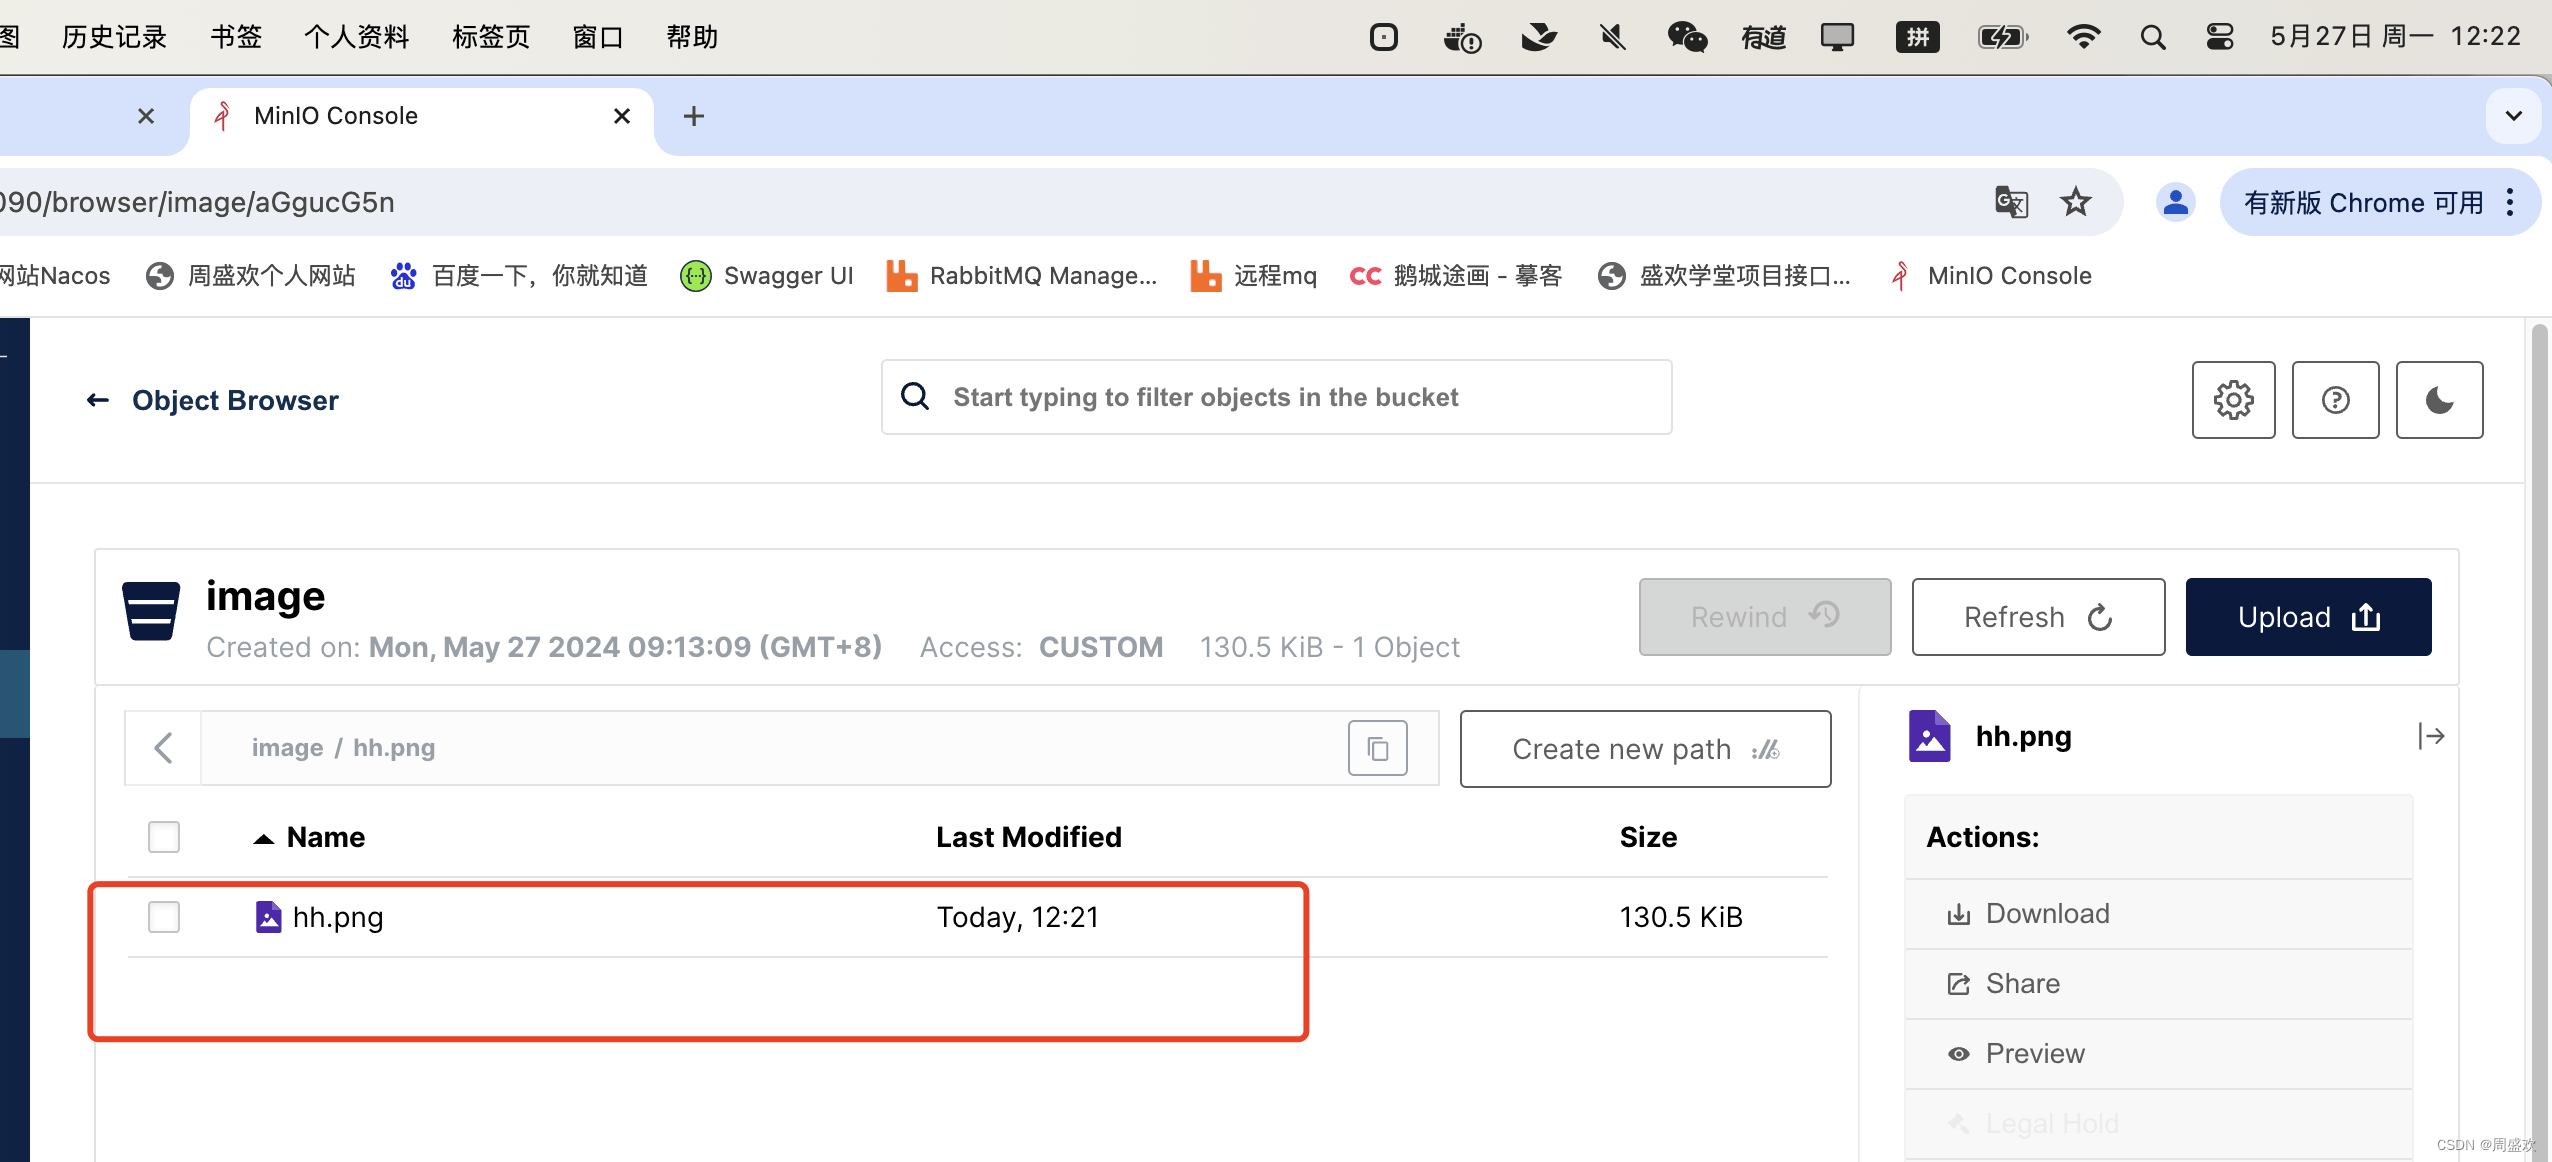Open Spotlight search in menu bar

(x=2153, y=37)
